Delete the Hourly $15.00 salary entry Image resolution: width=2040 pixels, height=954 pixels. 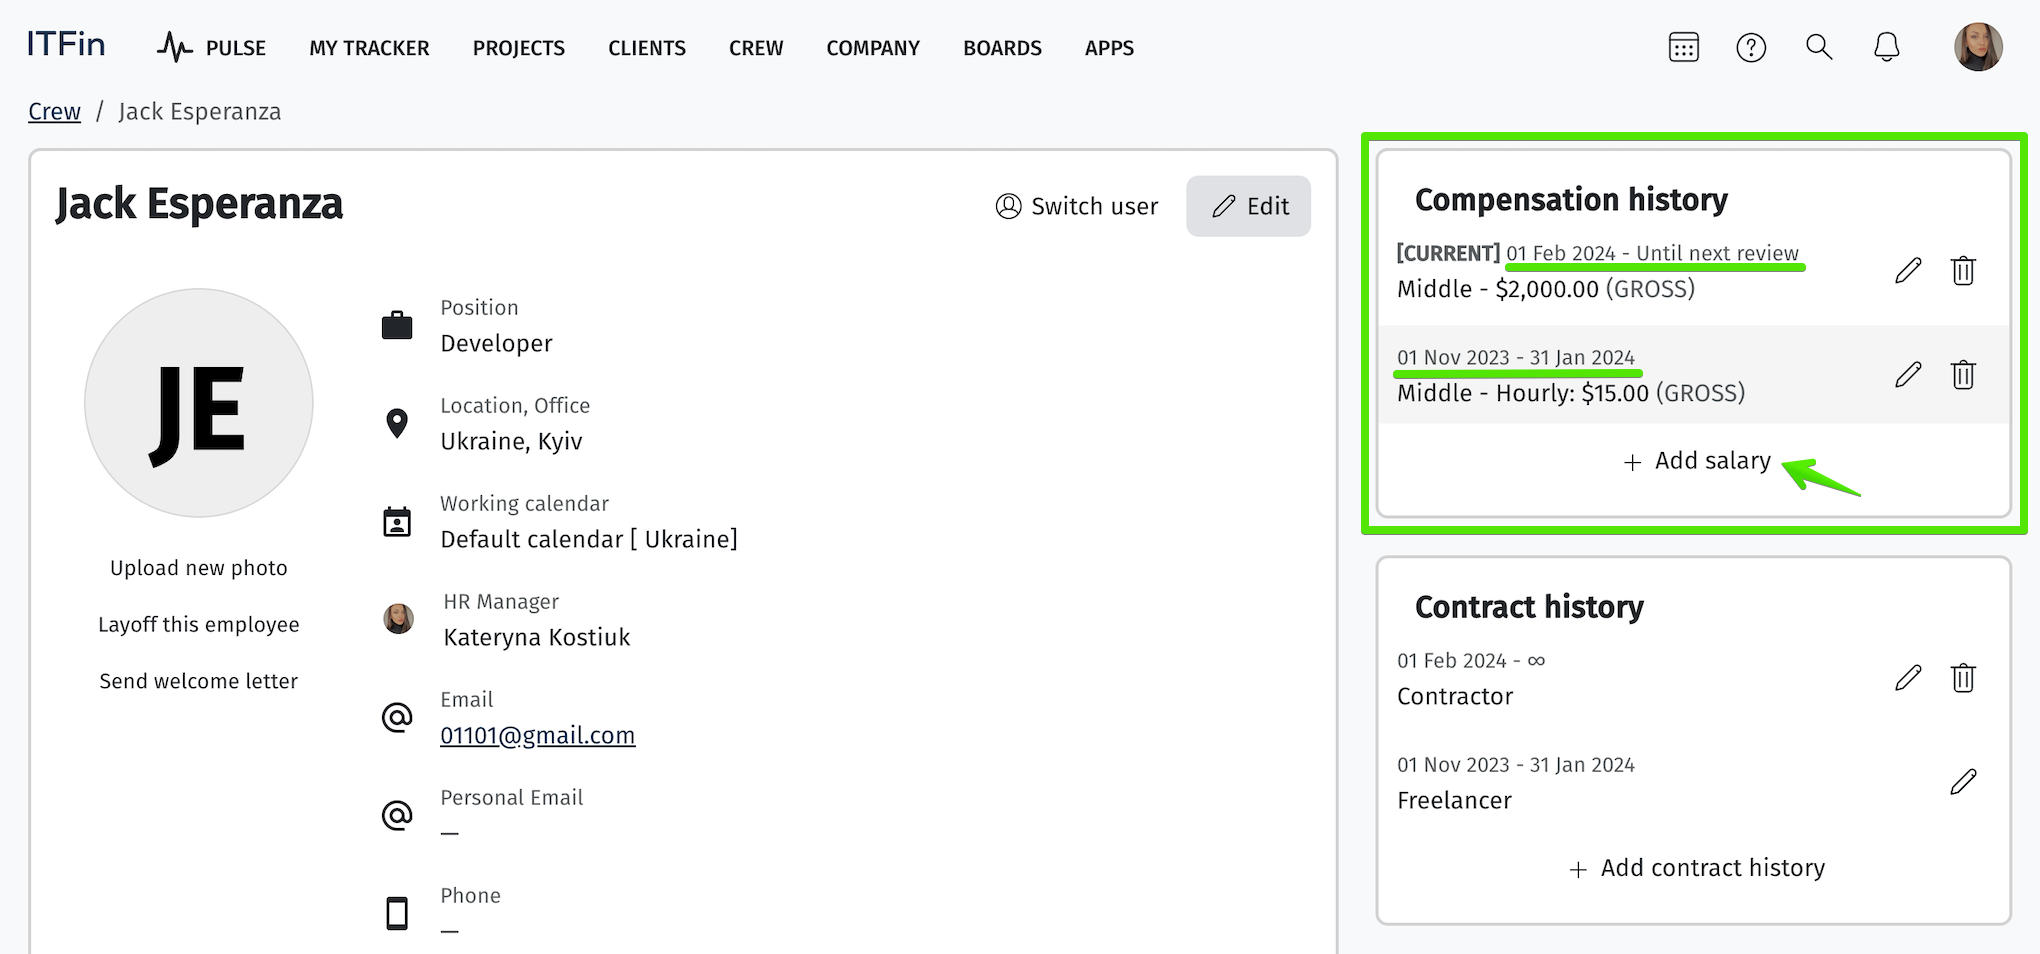tap(1963, 375)
